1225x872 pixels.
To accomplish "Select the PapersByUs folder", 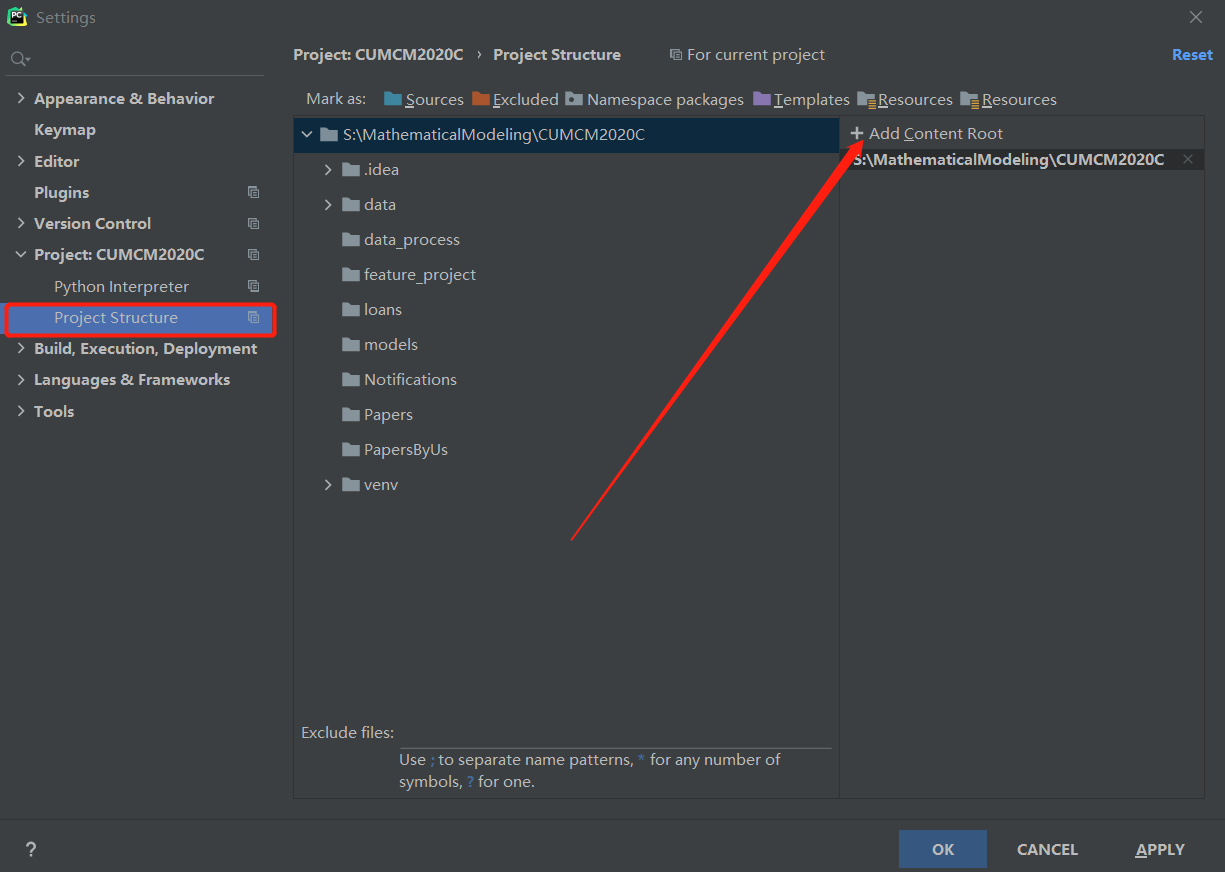I will (x=394, y=449).
